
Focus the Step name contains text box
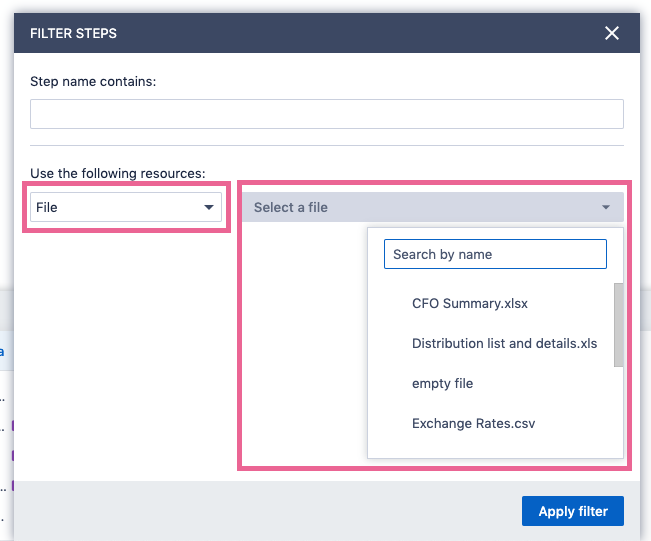(x=326, y=114)
